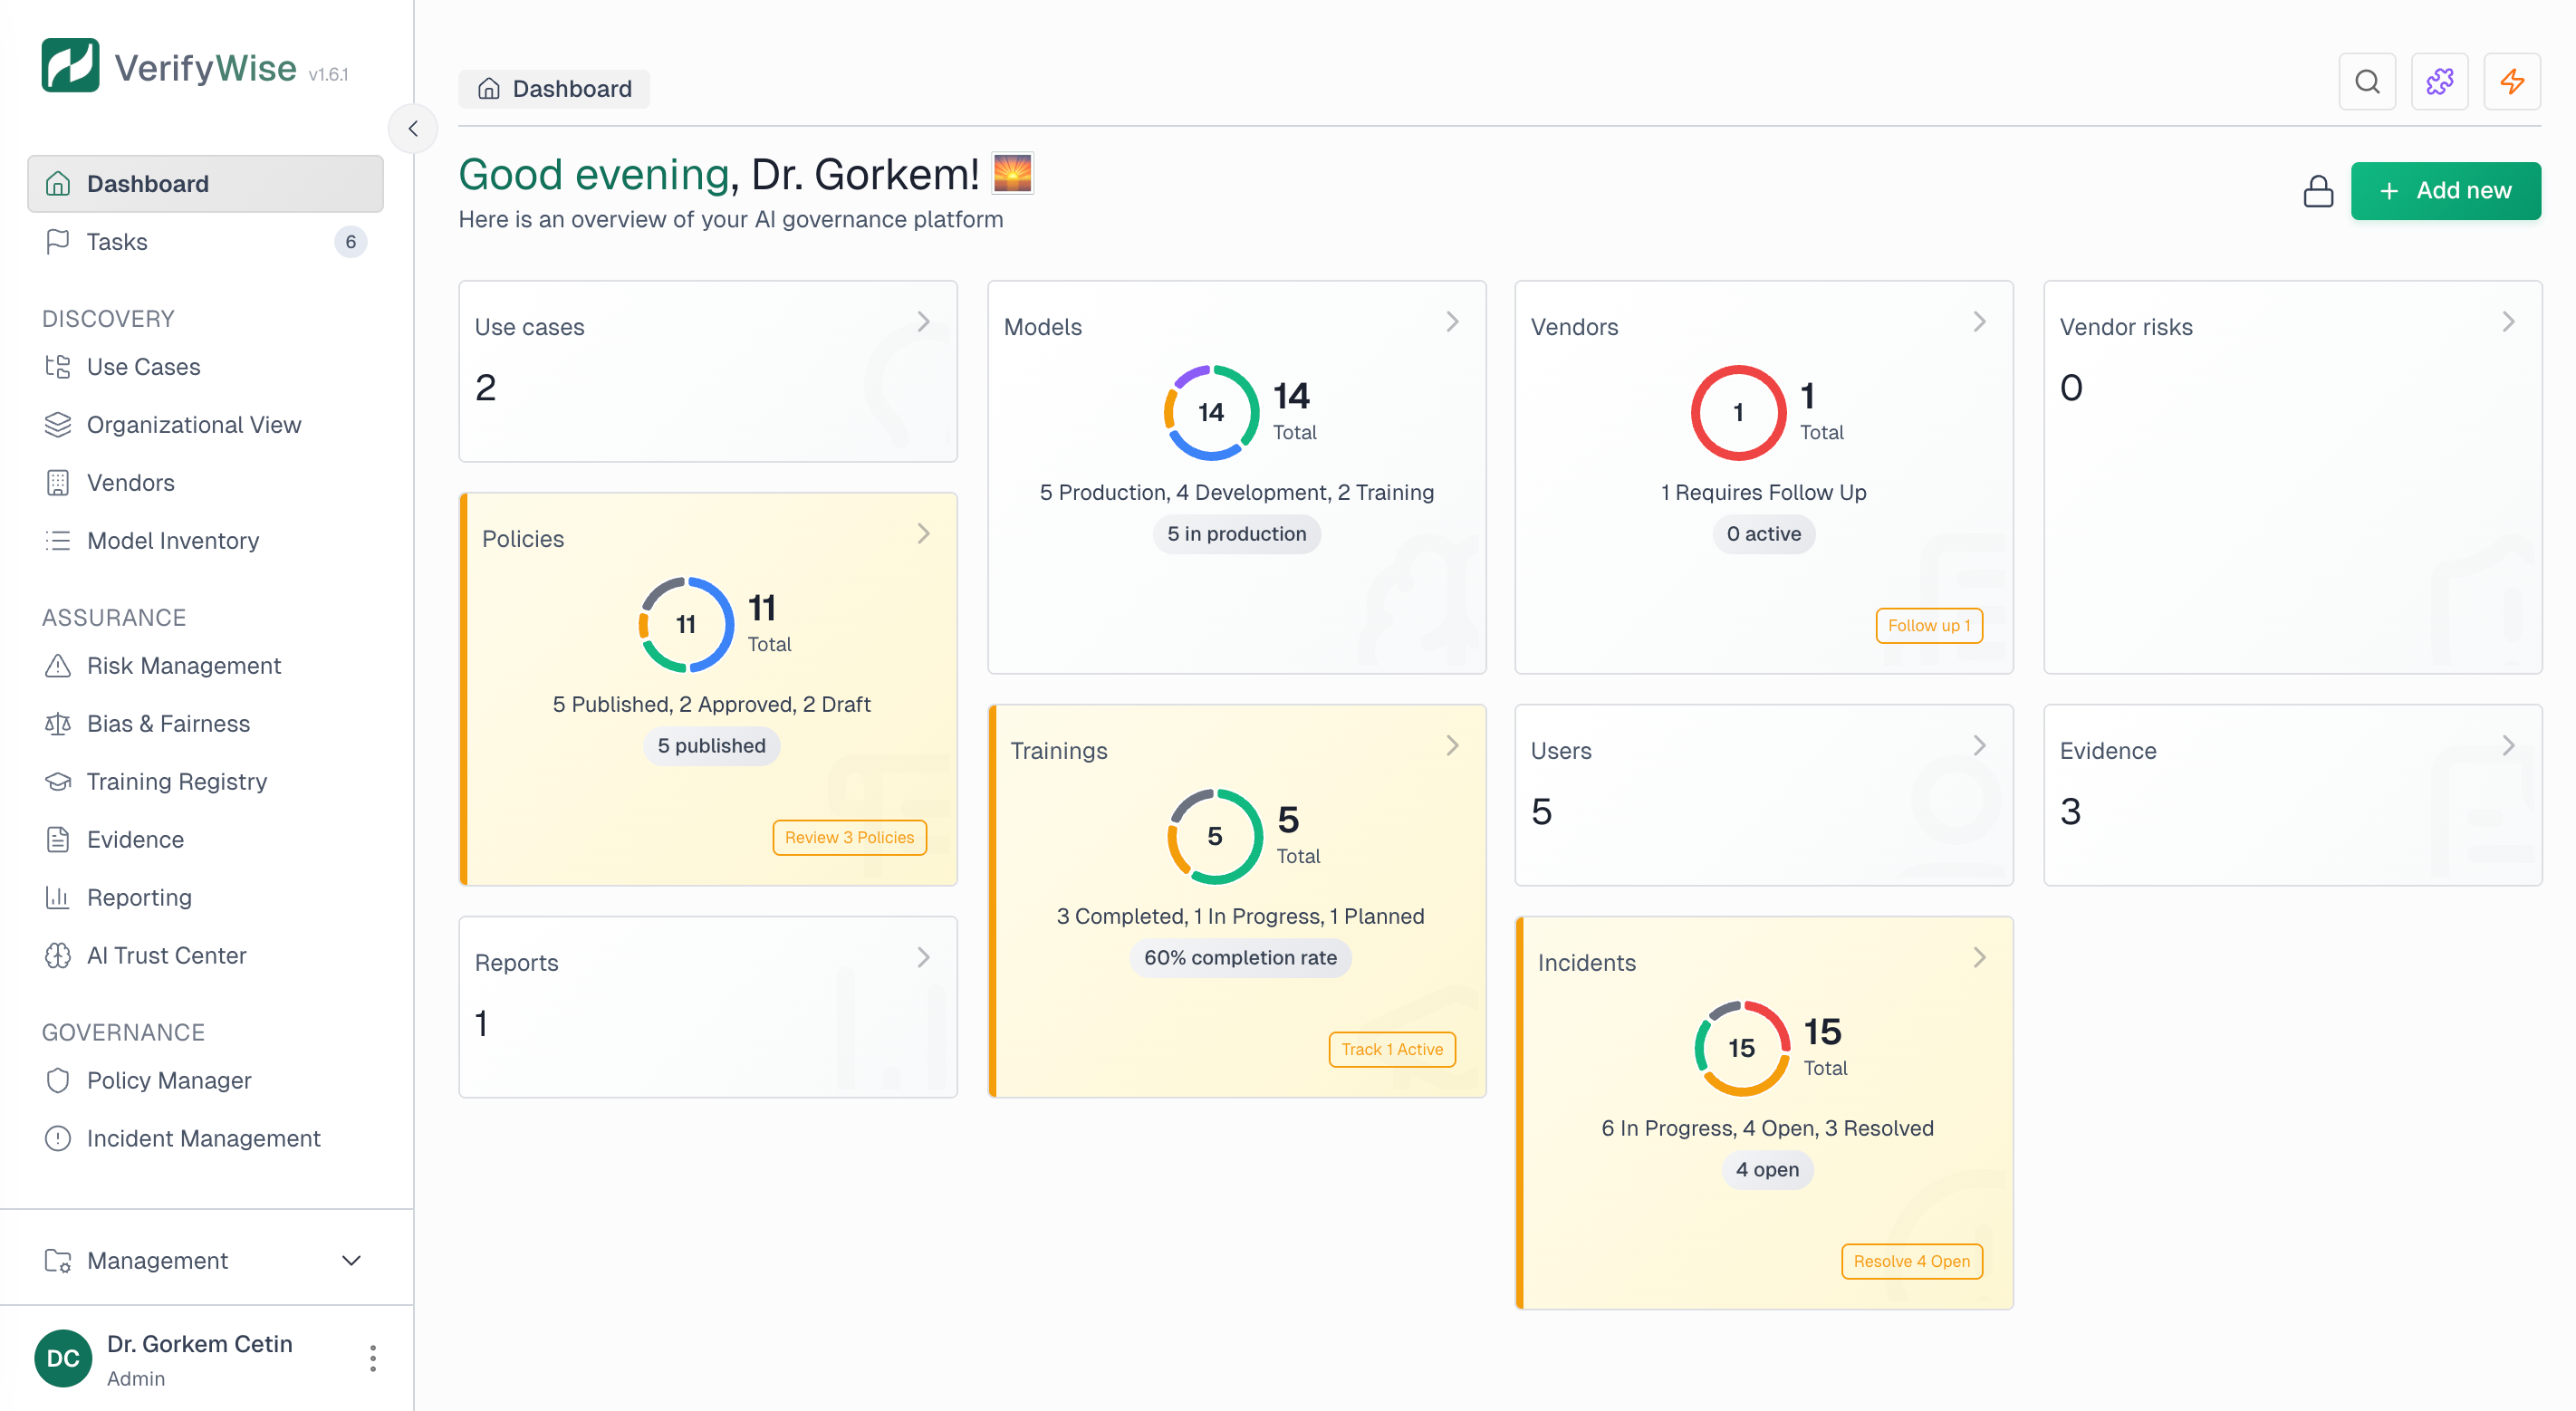Open the Vendors card via its chevron

[x=1979, y=321]
